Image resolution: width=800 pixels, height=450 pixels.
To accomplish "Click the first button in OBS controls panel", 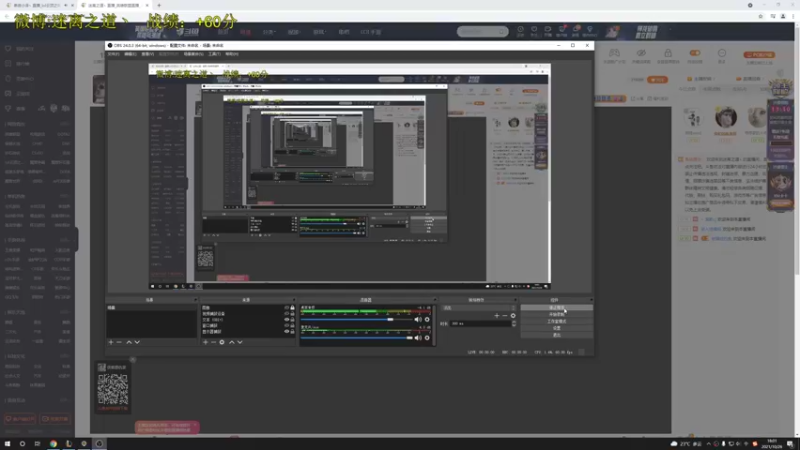I will (x=557, y=308).
